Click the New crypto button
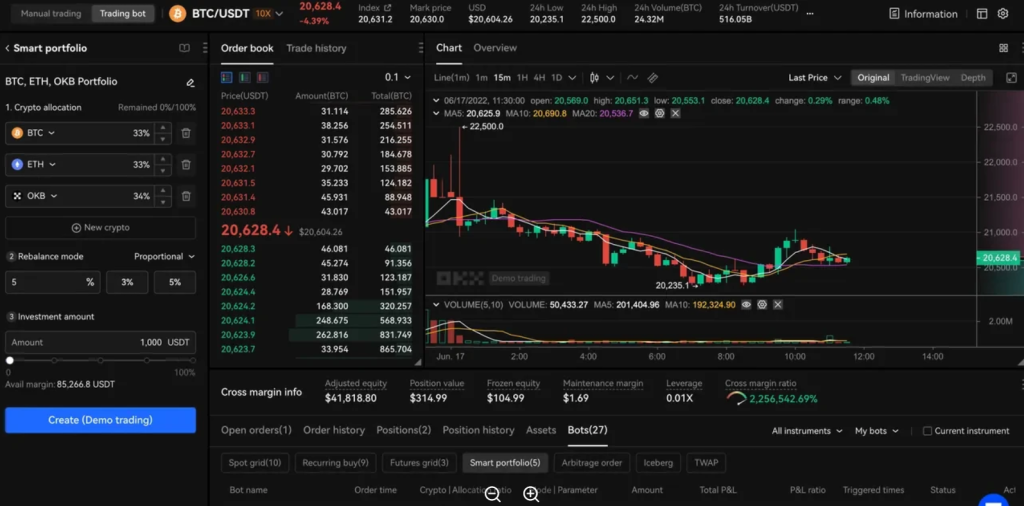1024x506 pixels. pos(100,227)
